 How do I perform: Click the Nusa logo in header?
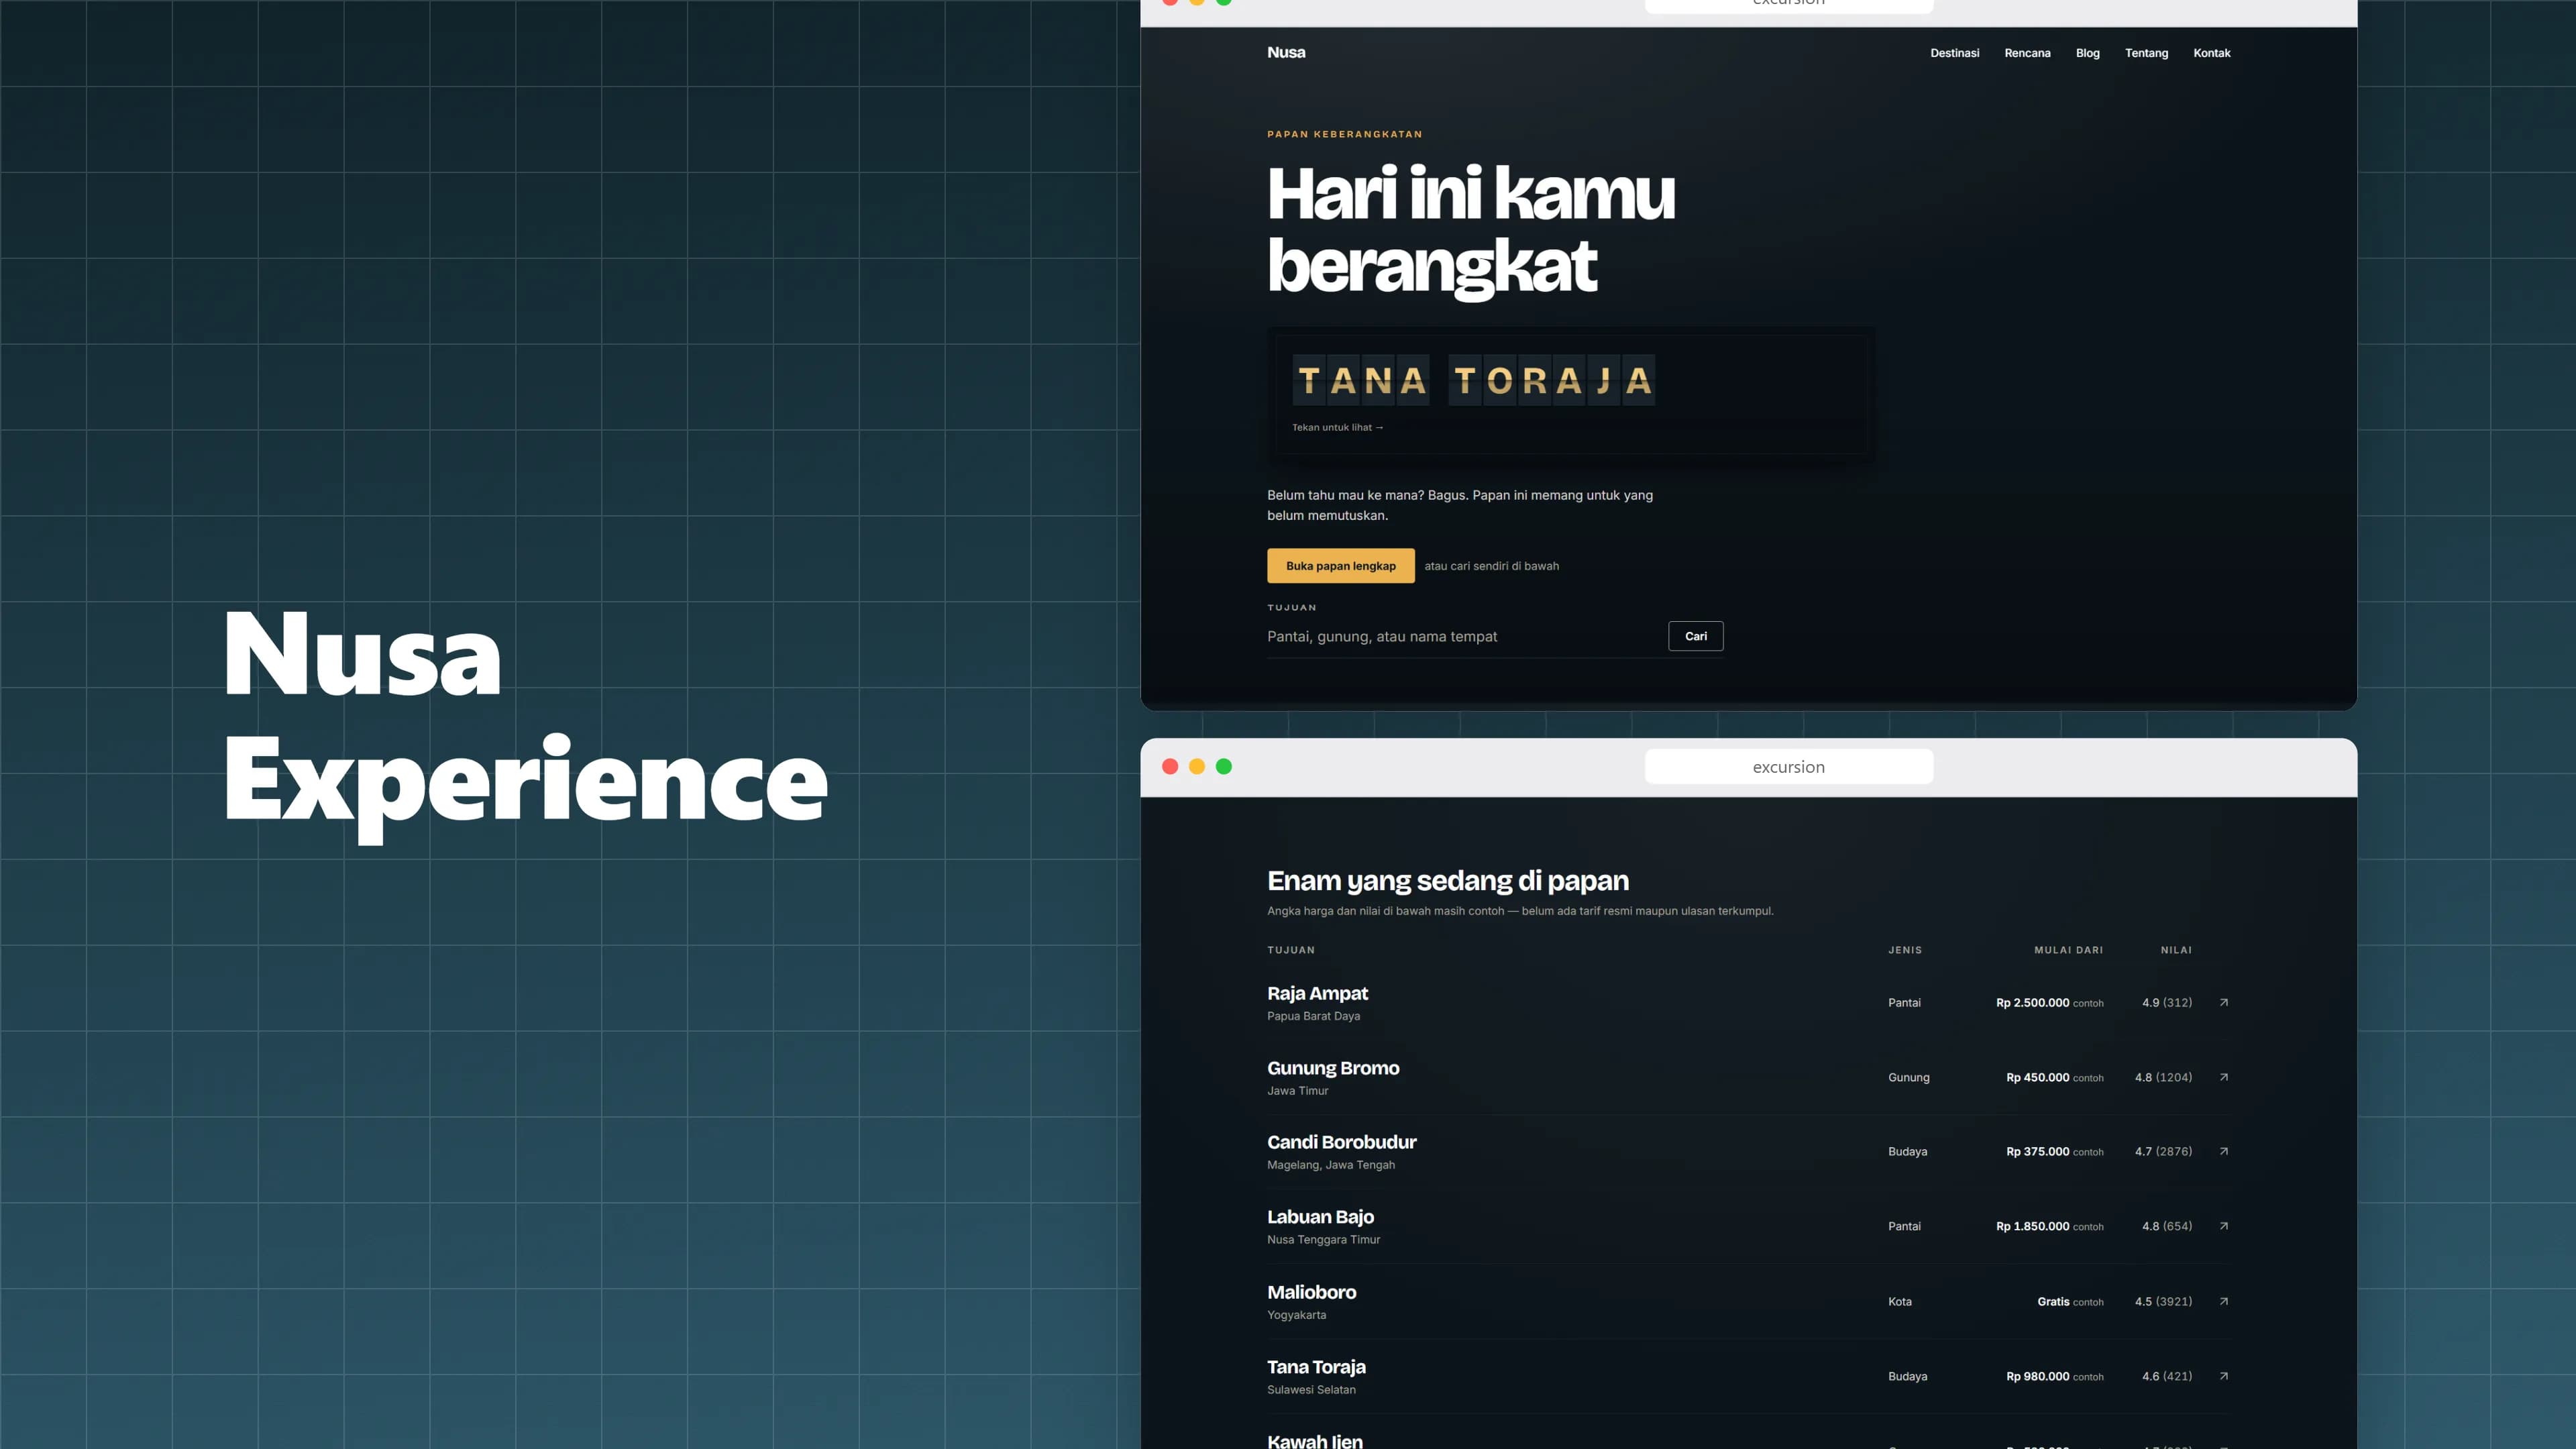coord(1286,52)
